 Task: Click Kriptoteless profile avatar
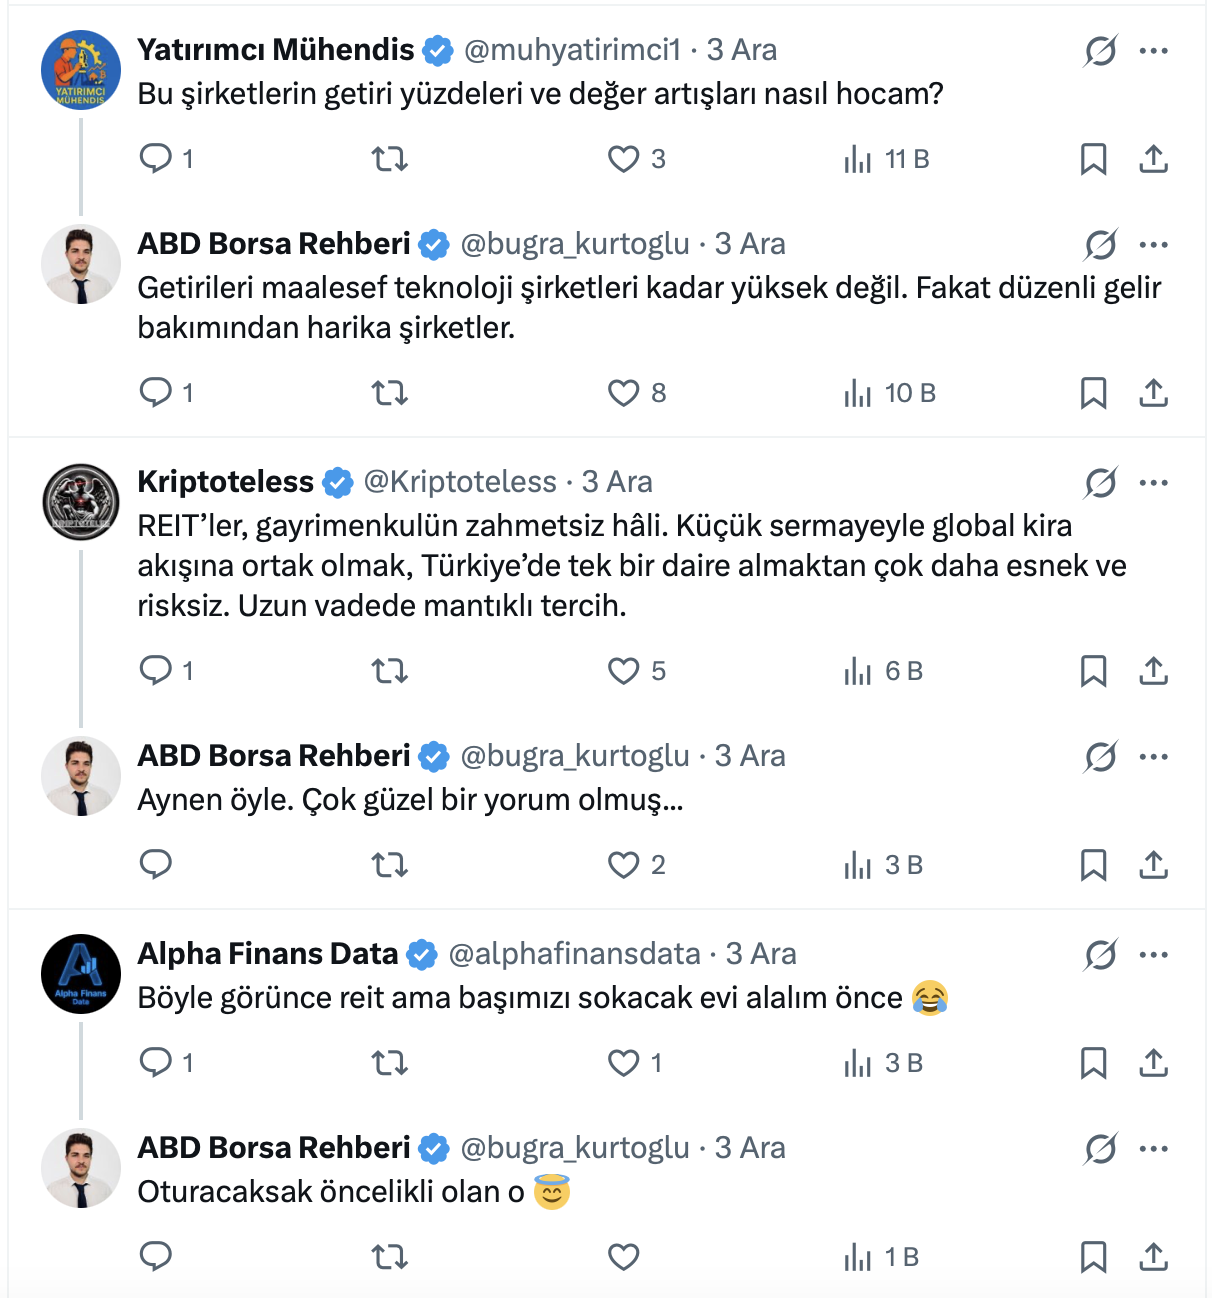pyautogui.click(x=81, y=502)
